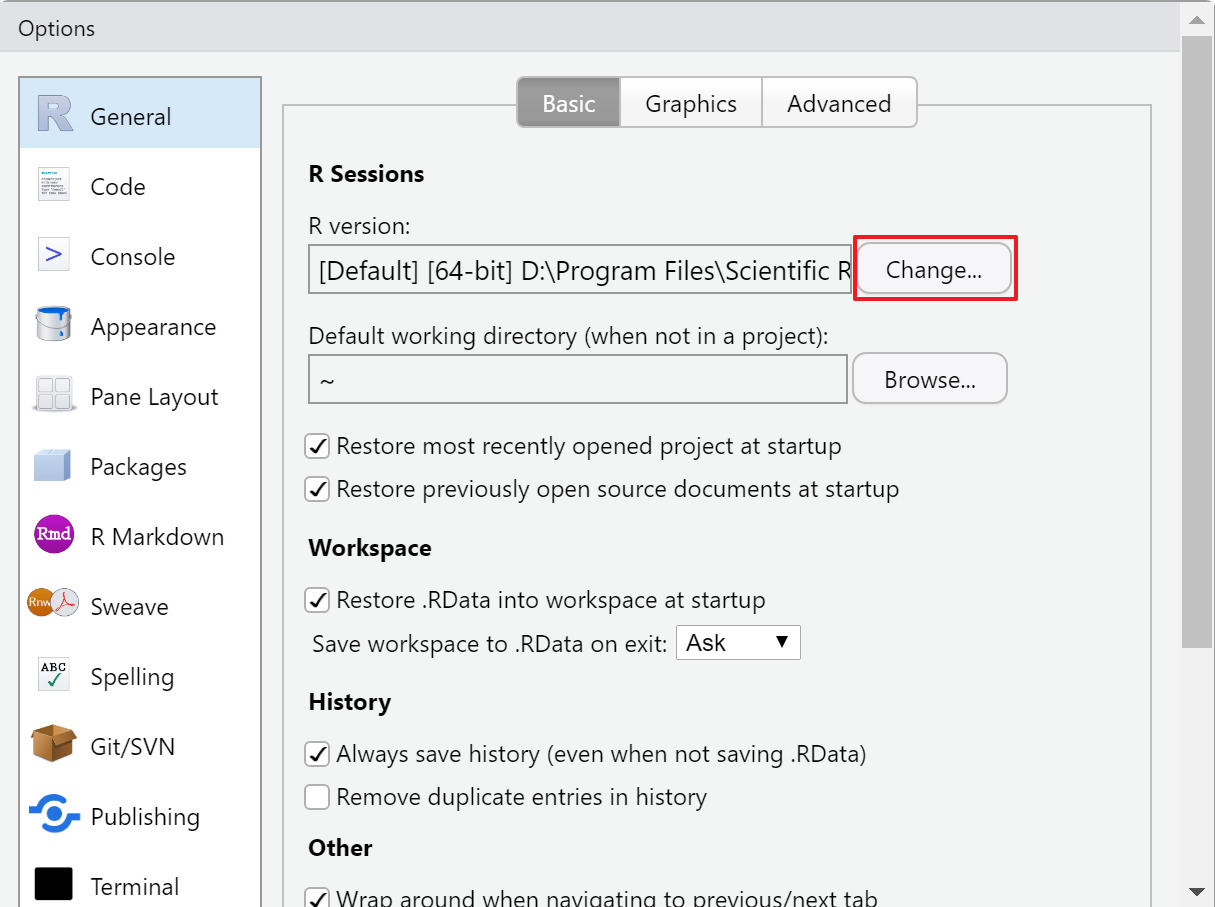The image size is (1215, 907).
Task: Open Appearance paint bucket icon
Action: click(54, 326)
